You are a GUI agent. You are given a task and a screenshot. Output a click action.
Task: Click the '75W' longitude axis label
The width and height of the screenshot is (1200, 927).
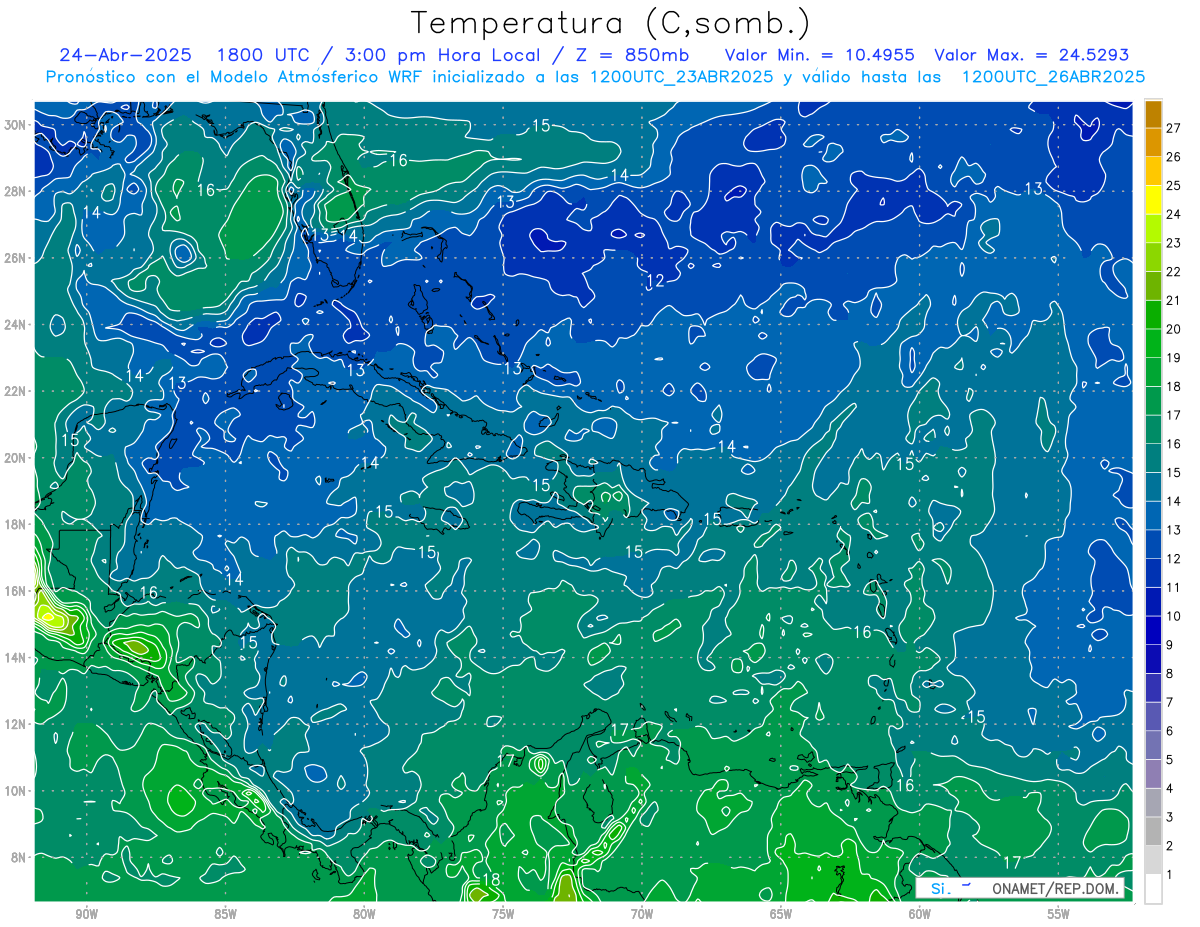coord(503,914)
